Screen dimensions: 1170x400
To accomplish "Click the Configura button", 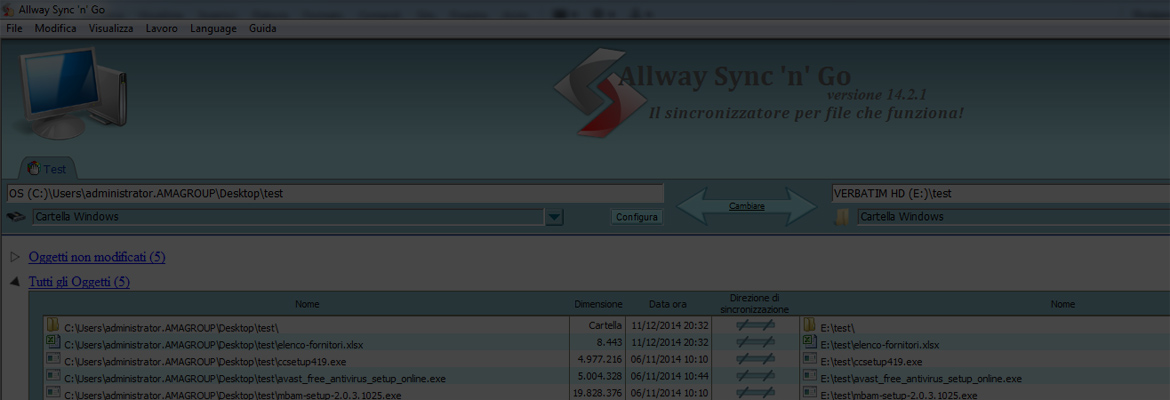I will pos(636,217).
